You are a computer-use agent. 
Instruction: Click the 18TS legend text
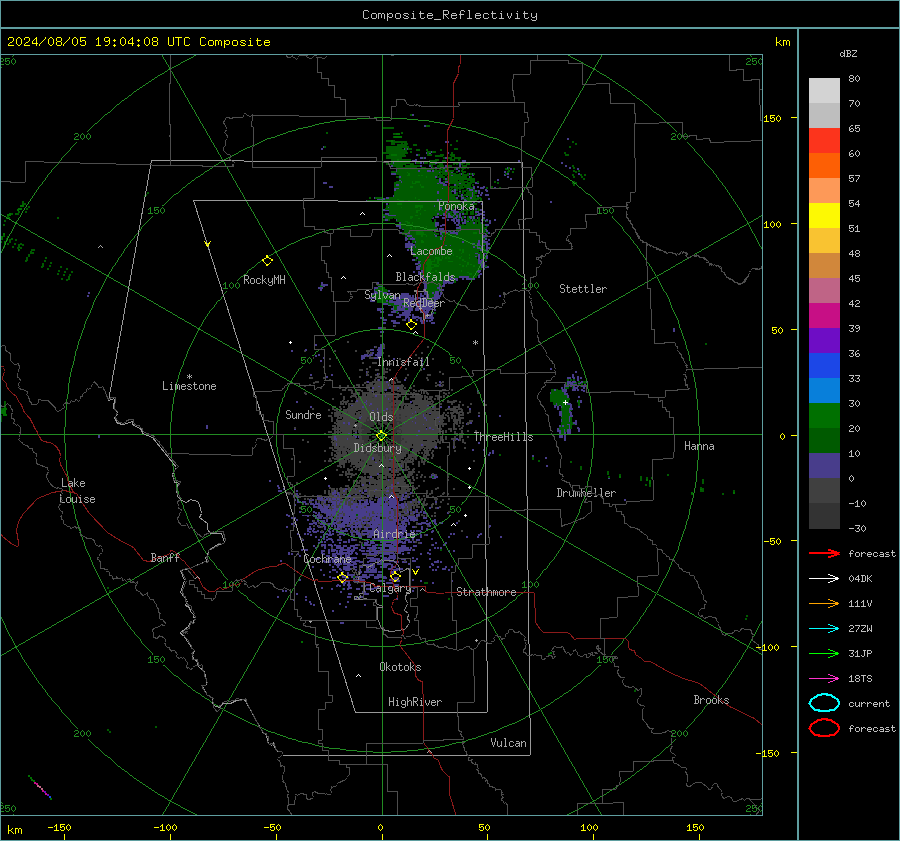(x=860, y=679)
